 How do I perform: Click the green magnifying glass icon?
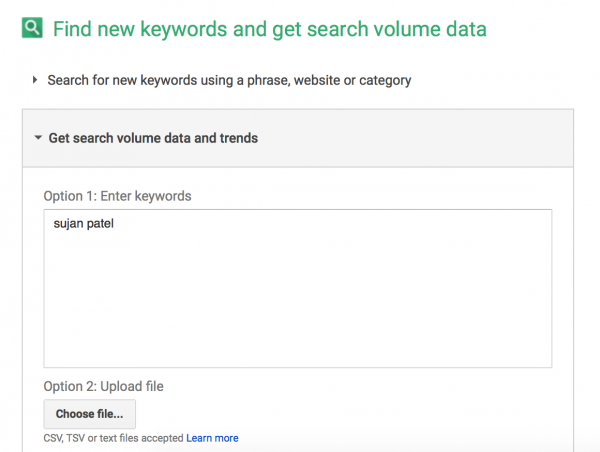tap(32, 28)
